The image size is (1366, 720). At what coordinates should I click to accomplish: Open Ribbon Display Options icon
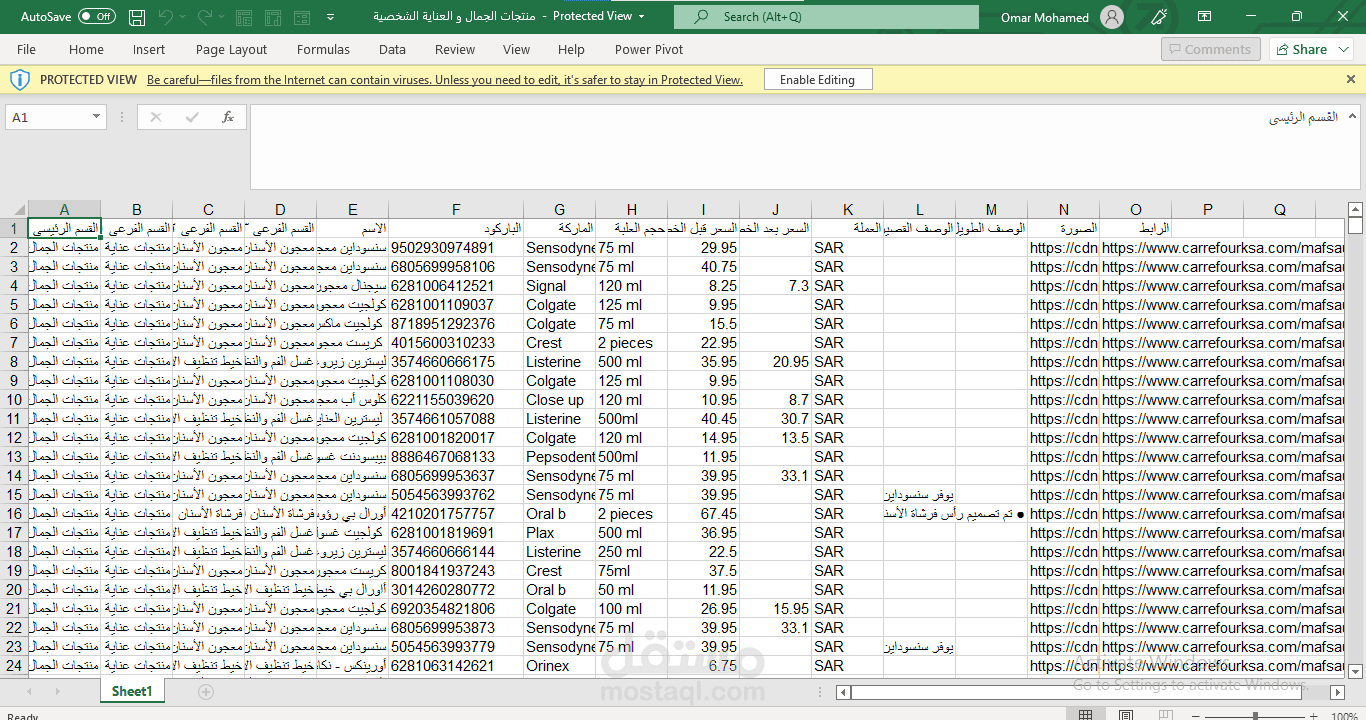1205,17
